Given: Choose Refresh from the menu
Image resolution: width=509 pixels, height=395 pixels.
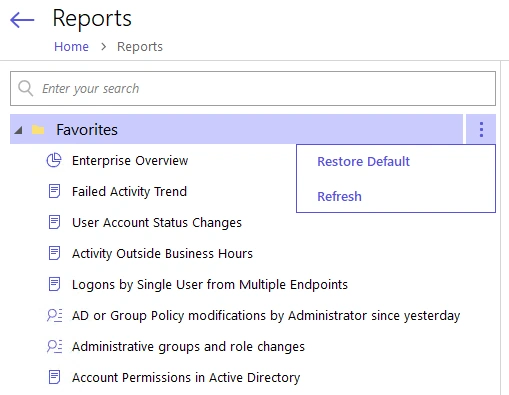Looking at the screenshot, I should (x=339, y=196).
